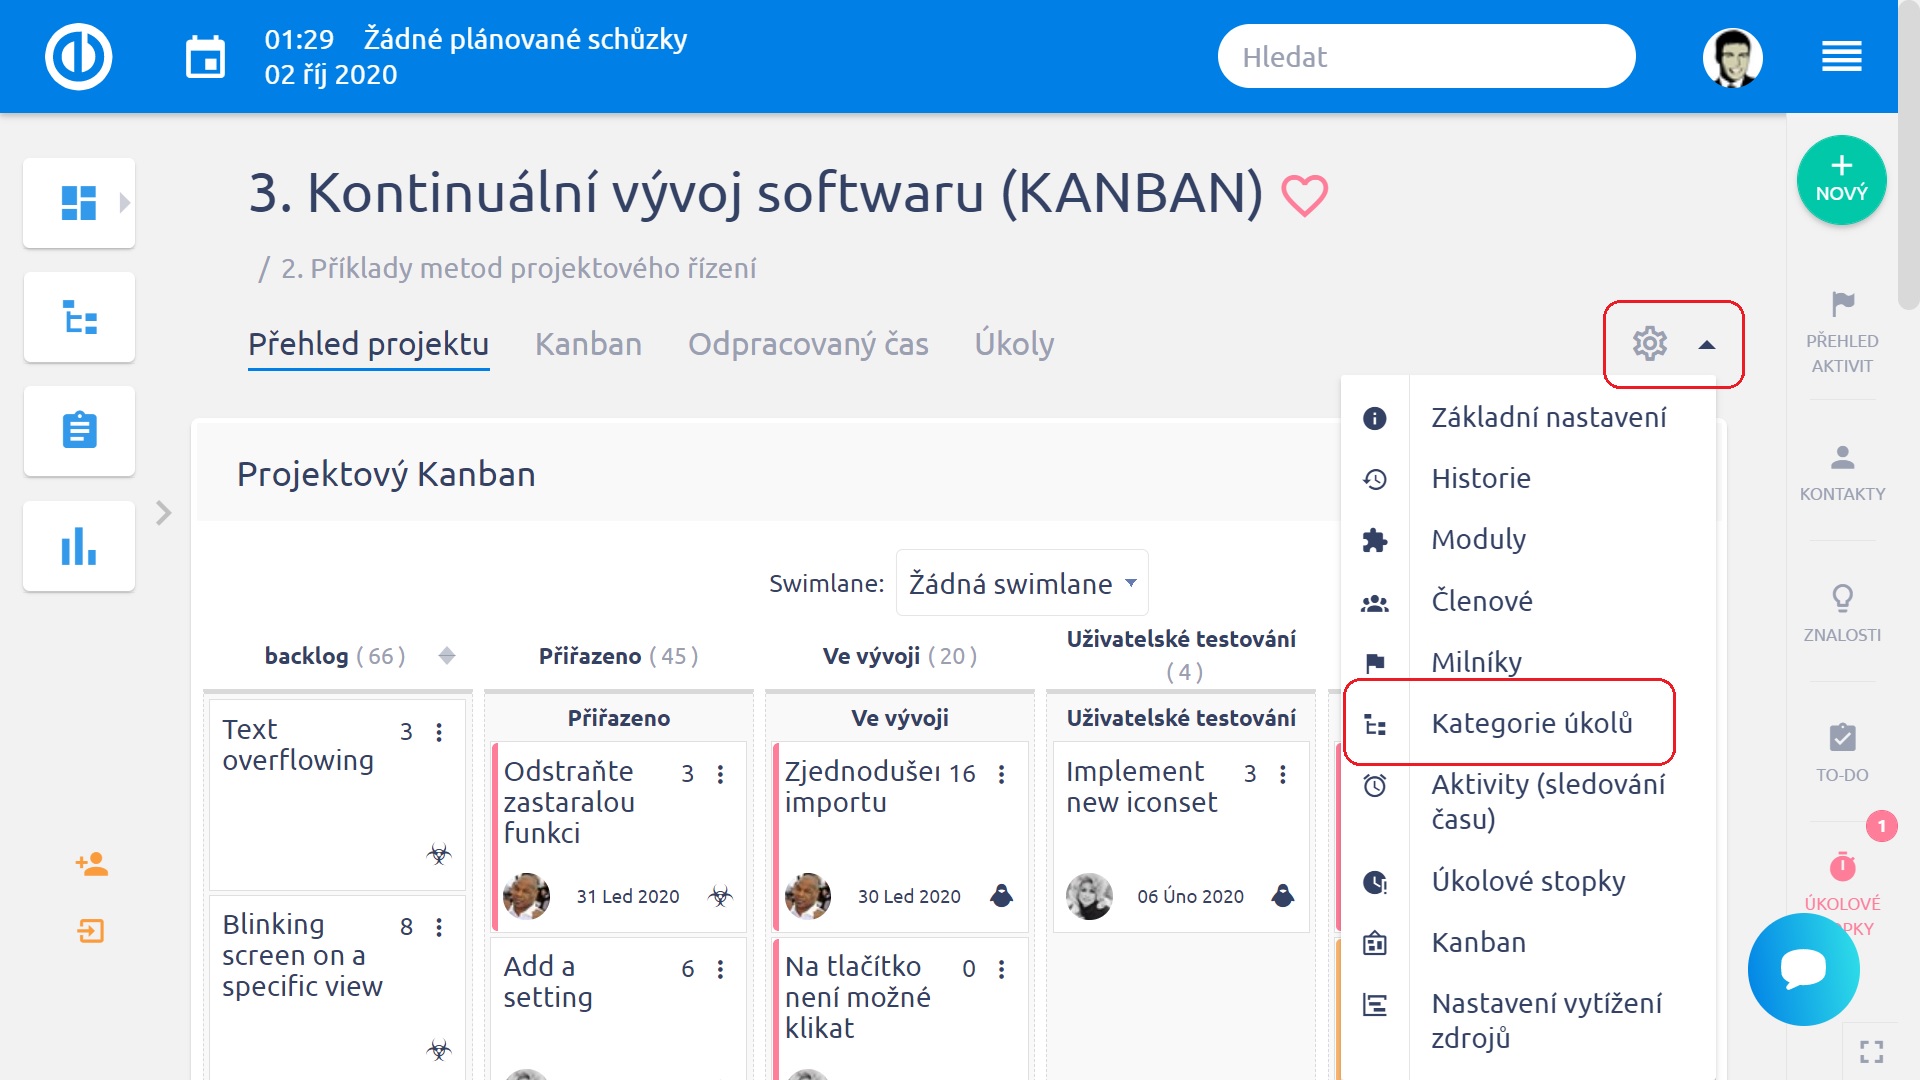Open Úkolové stopky menu item
1920x1080 pixels.
(1528, 881)
